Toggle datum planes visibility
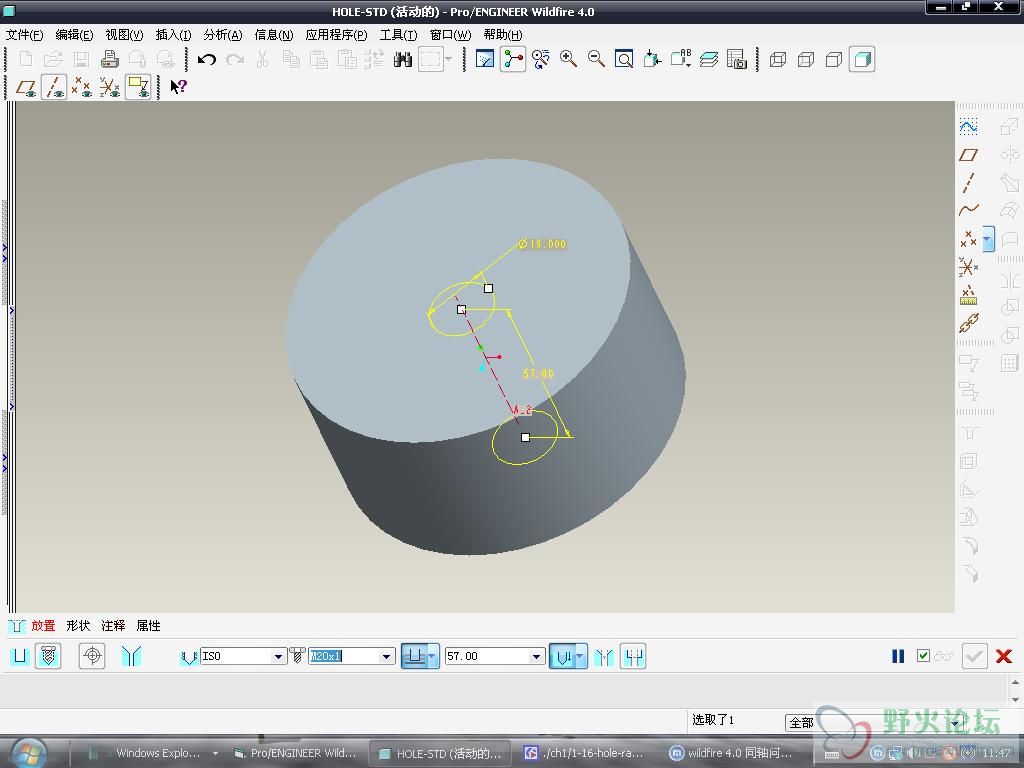 (26, 87)
